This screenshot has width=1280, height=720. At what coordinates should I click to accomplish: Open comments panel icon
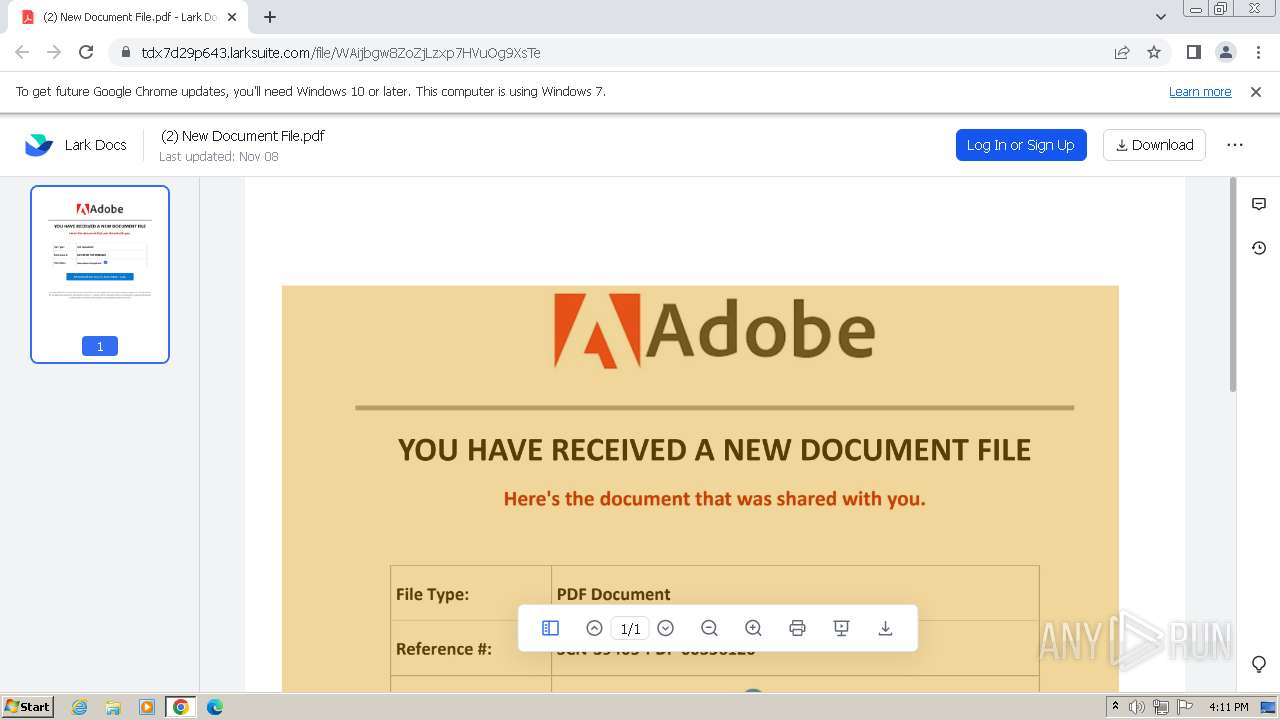point(1259,204)
